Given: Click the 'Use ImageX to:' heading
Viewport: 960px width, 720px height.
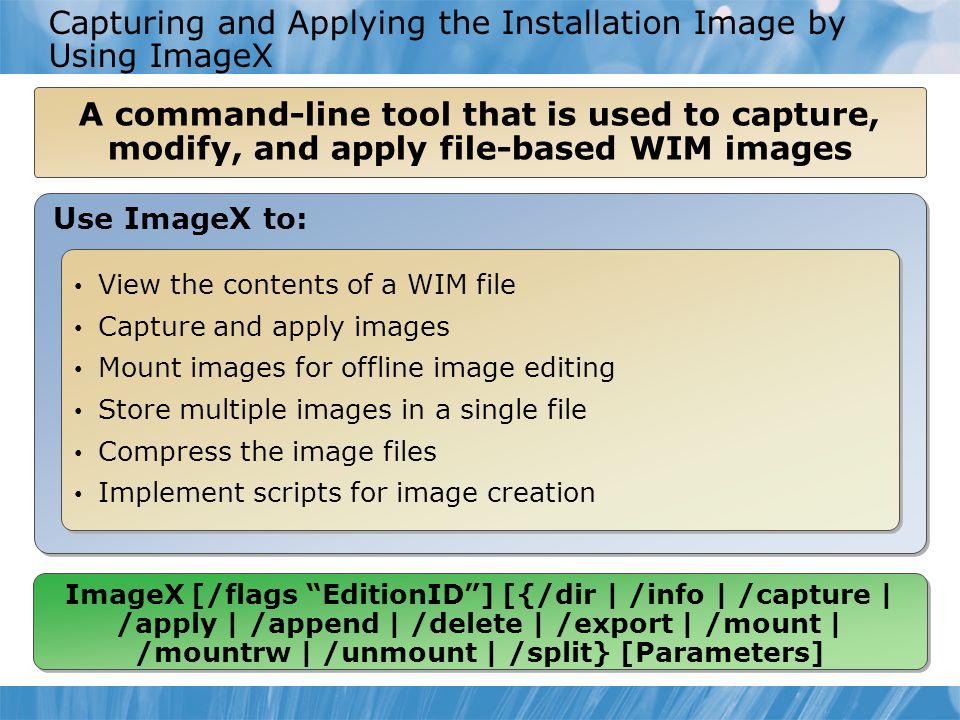Looking at the screenshot, I should pos(181,219).
